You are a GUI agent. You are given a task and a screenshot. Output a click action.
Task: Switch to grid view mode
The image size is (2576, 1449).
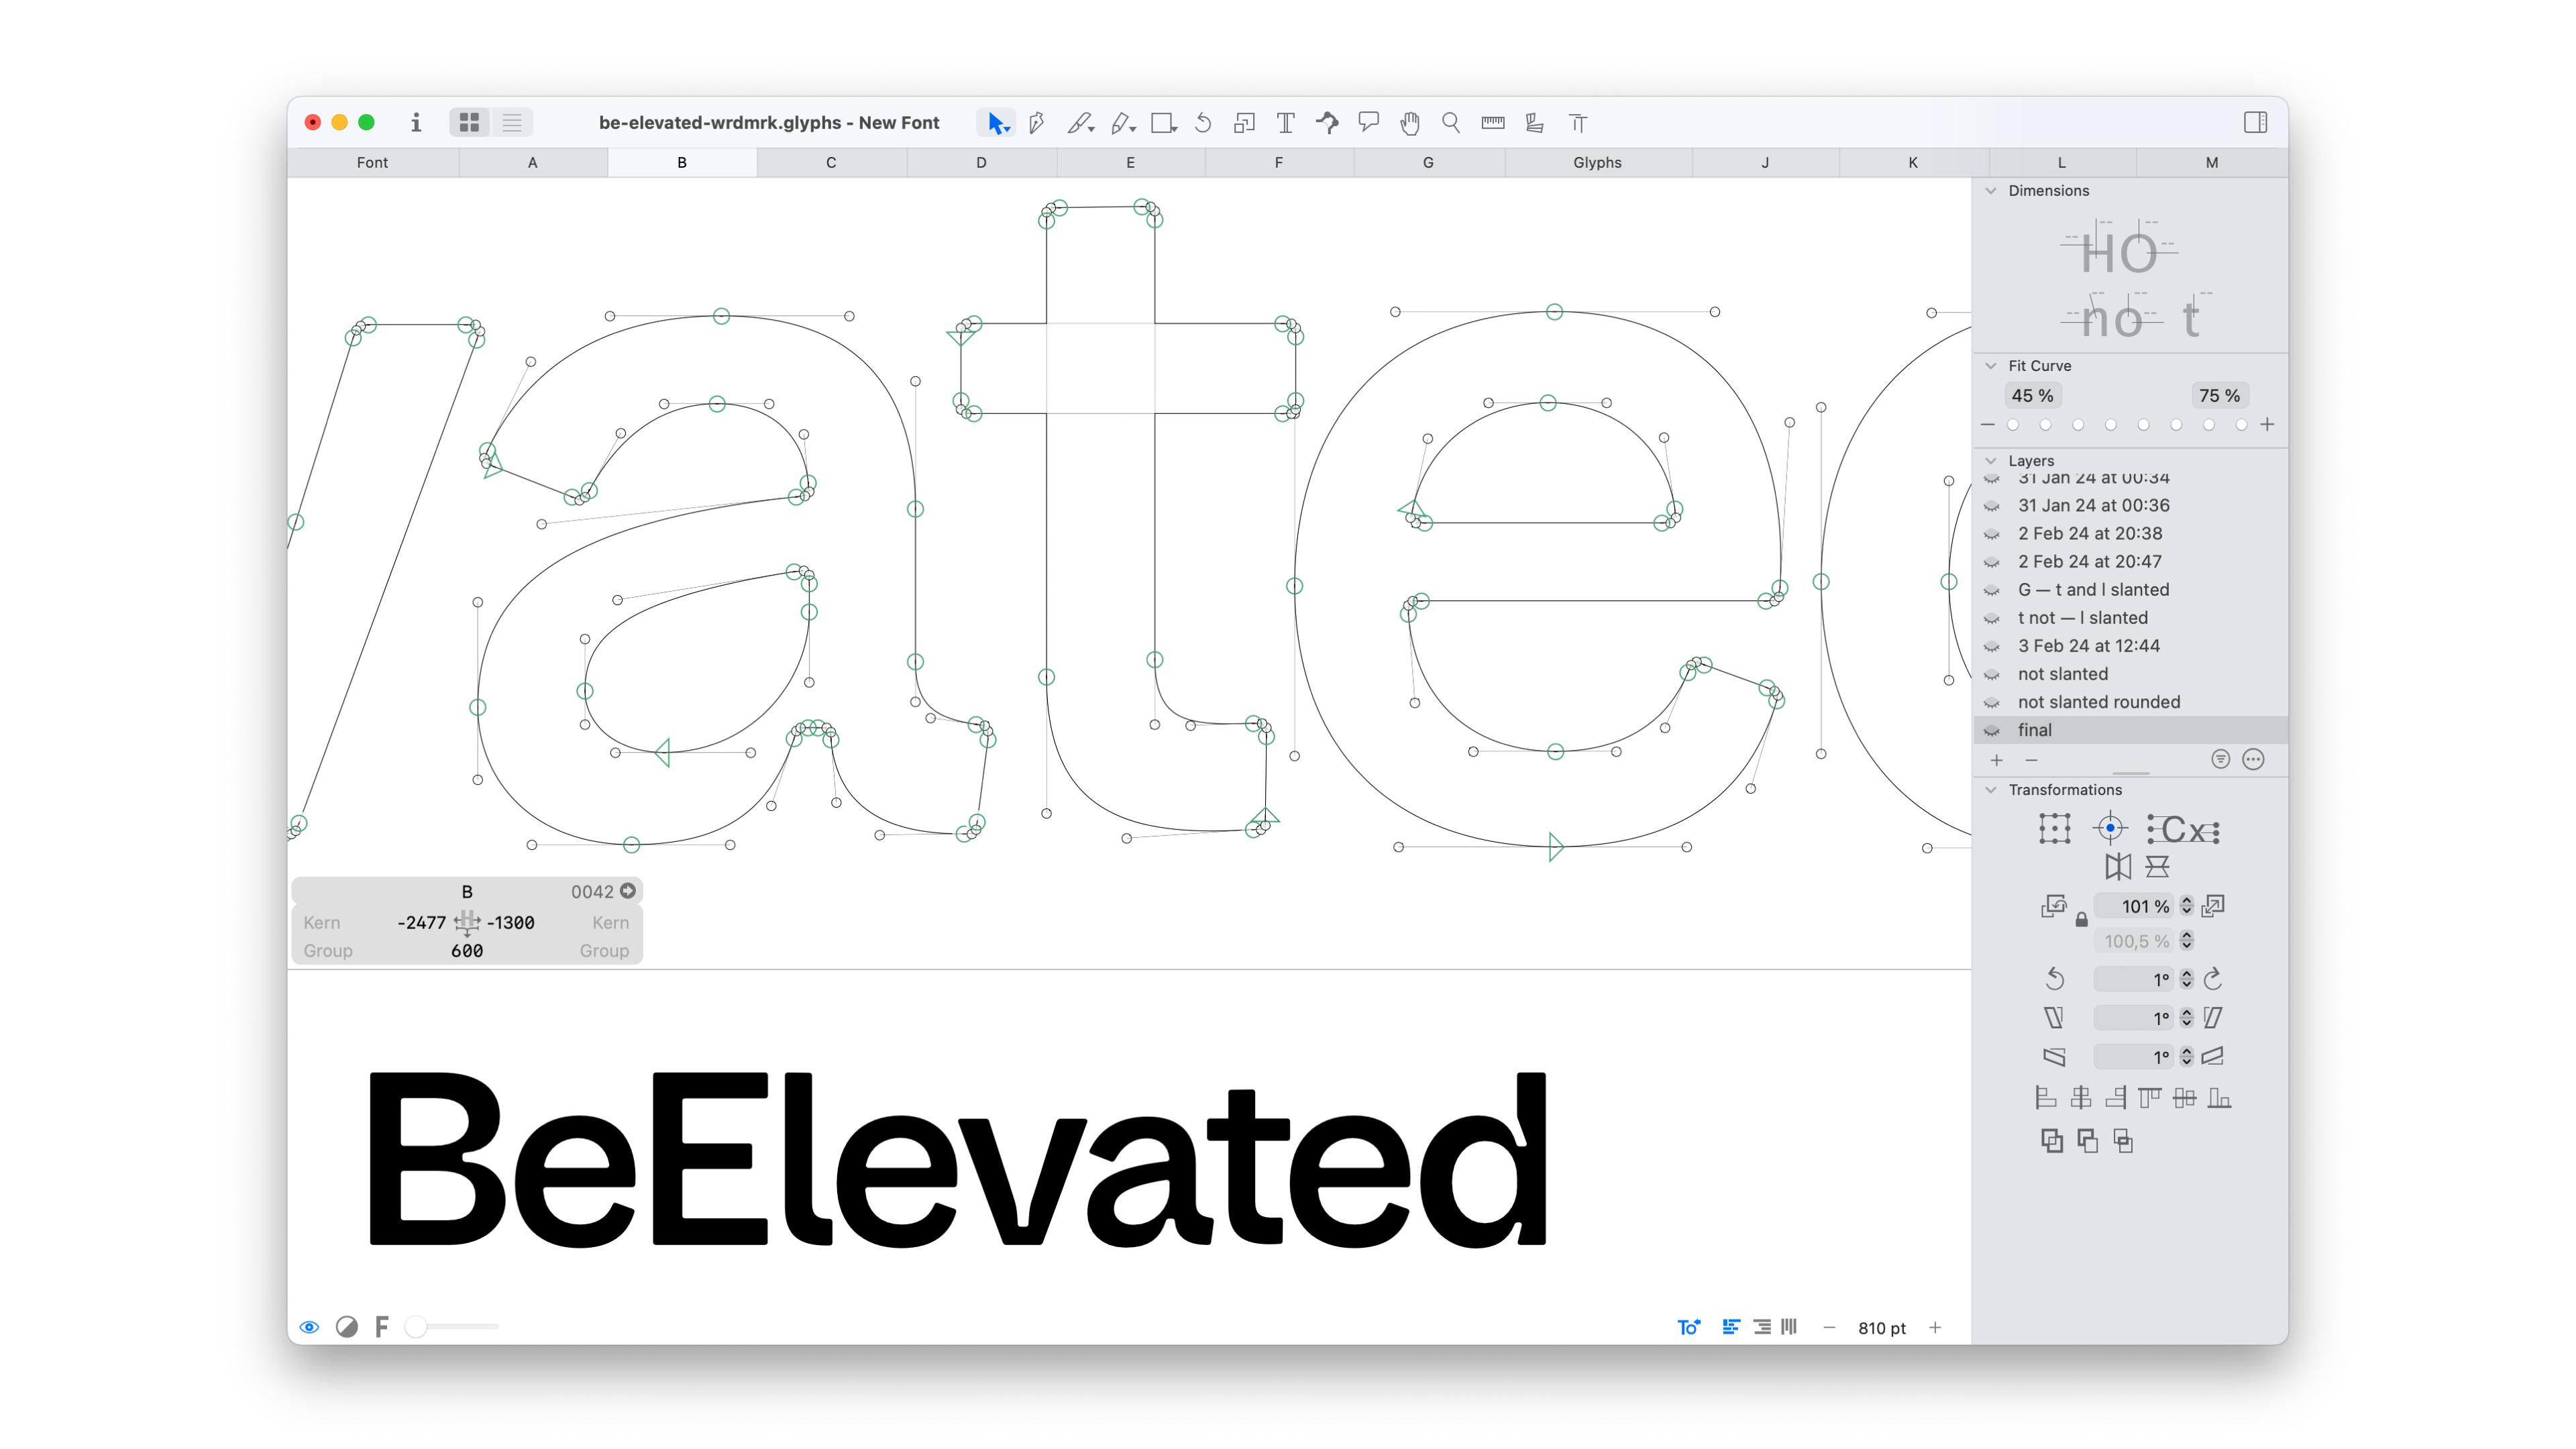pos(470,123)
